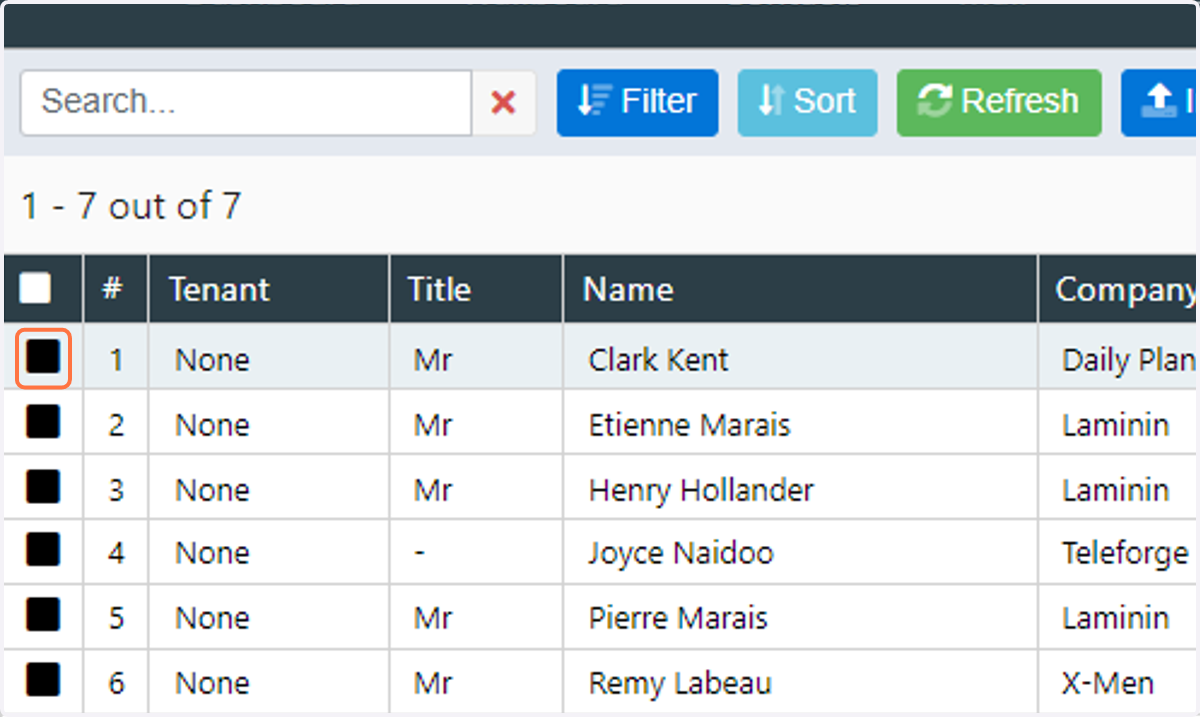Select the name Clark Kent
Viewport: 1200px width, 717px height.
click(x=658, y=359)
